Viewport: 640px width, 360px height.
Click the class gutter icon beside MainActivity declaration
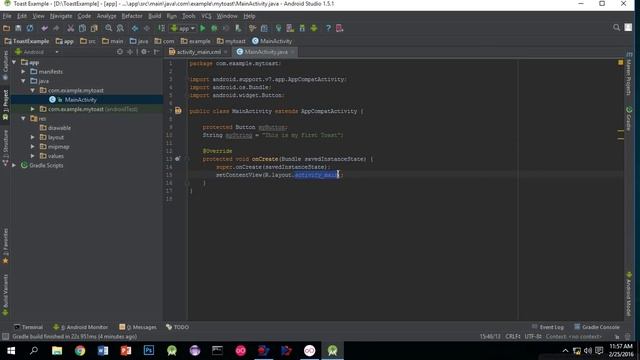(178, 111)
